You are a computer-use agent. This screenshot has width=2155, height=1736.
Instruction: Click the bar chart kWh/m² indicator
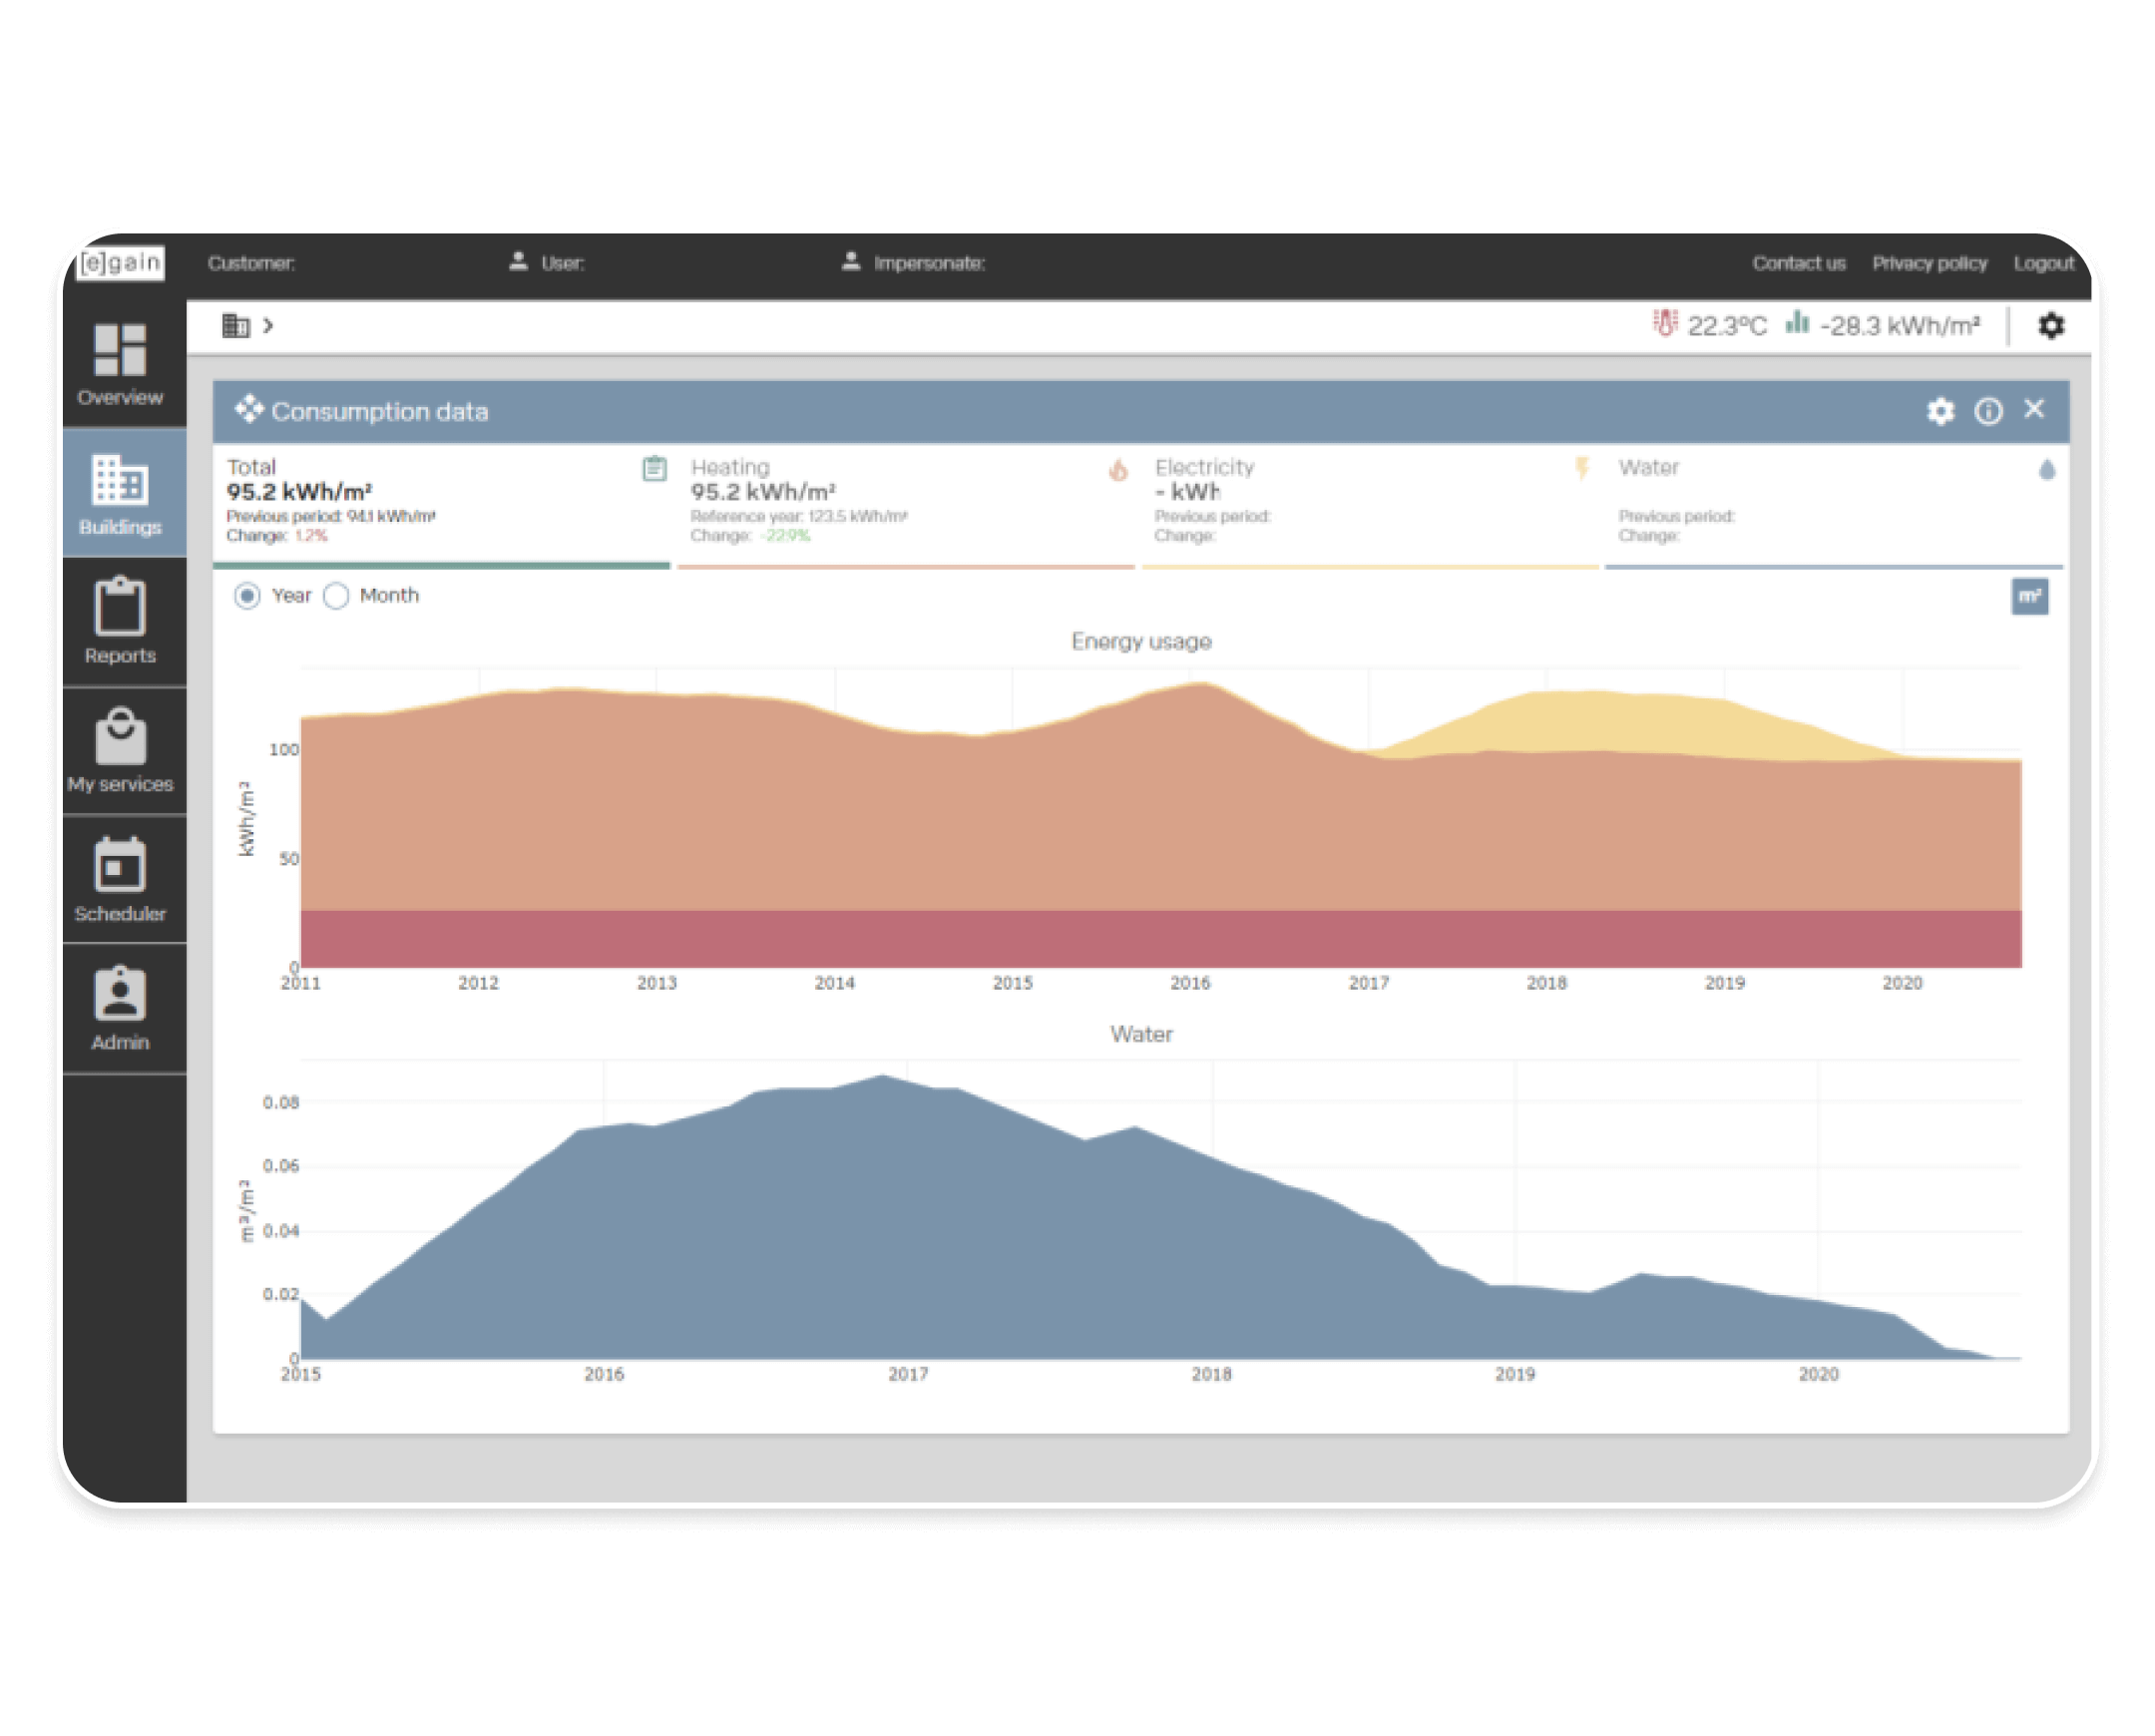1797,325
